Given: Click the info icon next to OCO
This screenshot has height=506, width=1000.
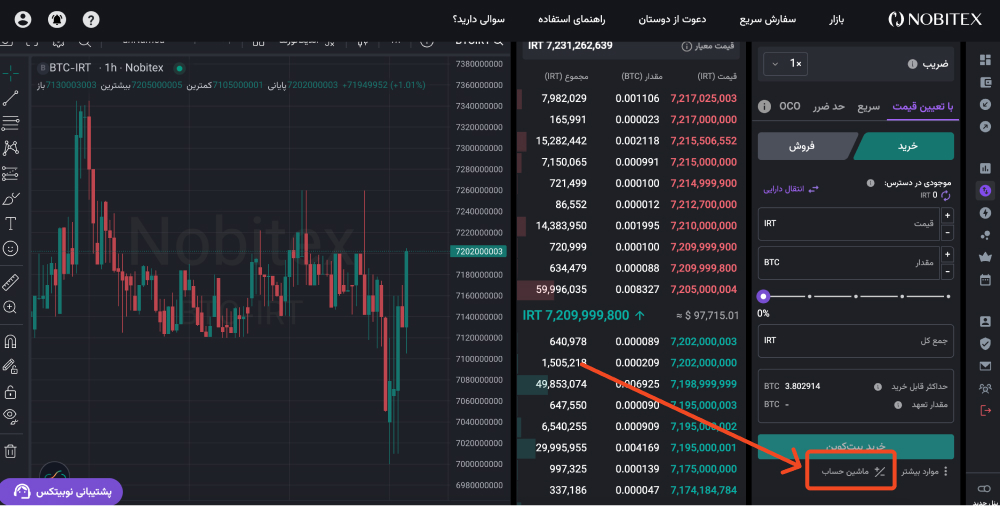Looking at the screenshot, I should 764,107.
